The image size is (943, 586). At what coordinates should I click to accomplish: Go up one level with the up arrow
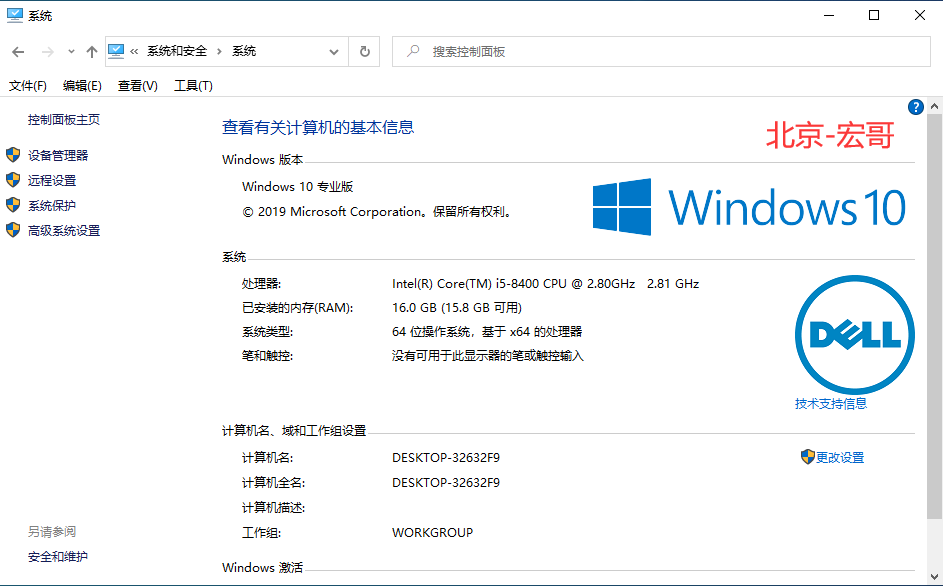point(91,52)
